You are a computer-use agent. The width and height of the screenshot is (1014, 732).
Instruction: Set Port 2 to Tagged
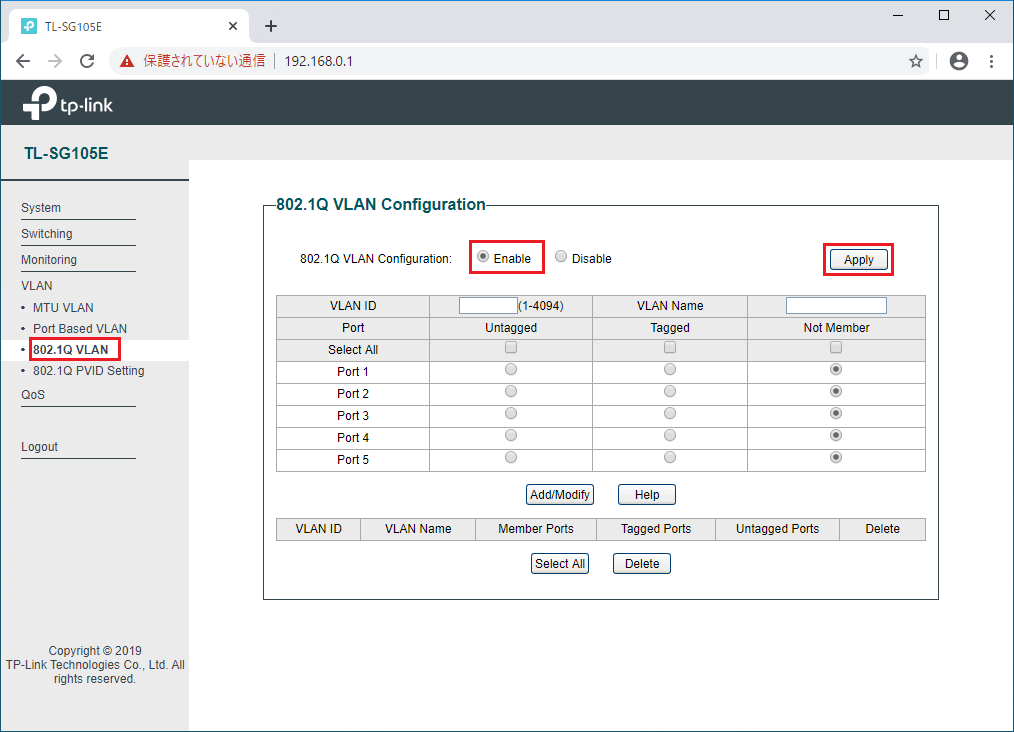[670, 392]
